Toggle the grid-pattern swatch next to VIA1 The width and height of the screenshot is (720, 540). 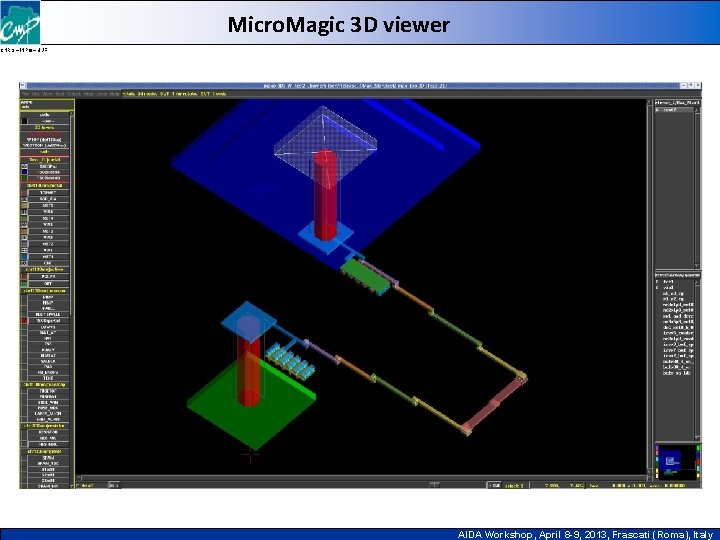[x=24, y=250]
